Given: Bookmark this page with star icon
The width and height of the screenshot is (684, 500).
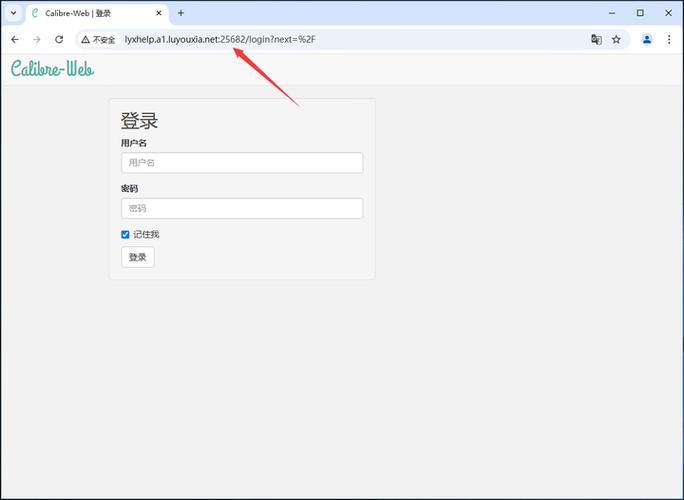Looking at the screenshot, I should [x=616, y=40].
